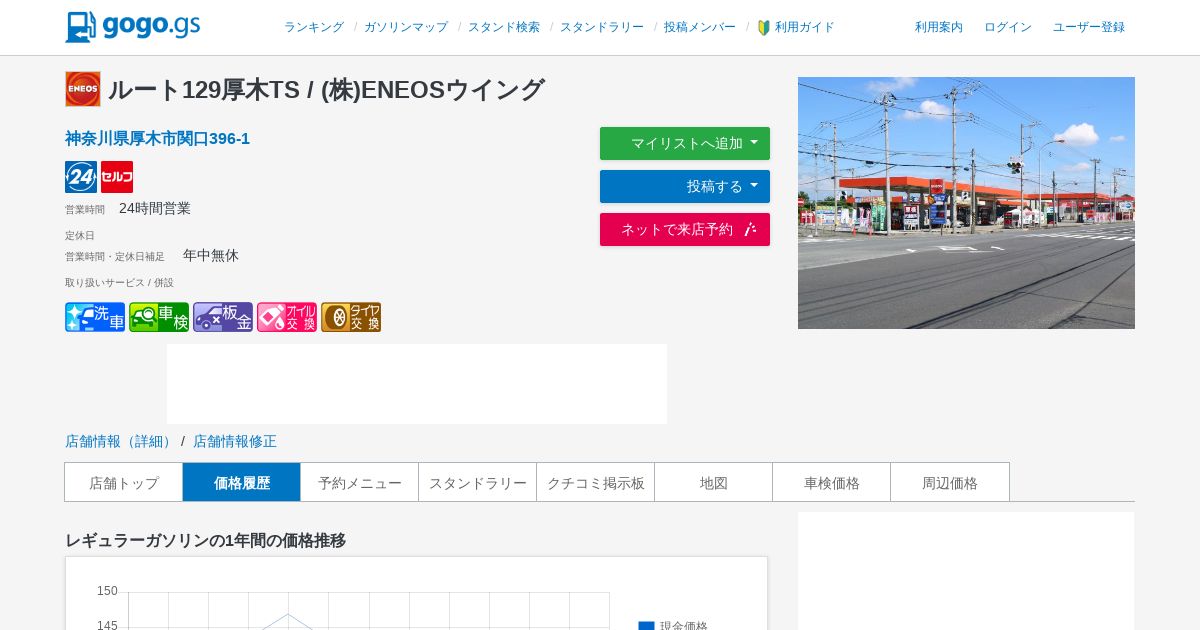Click the car wash service icon

click(x=95, y=317)
